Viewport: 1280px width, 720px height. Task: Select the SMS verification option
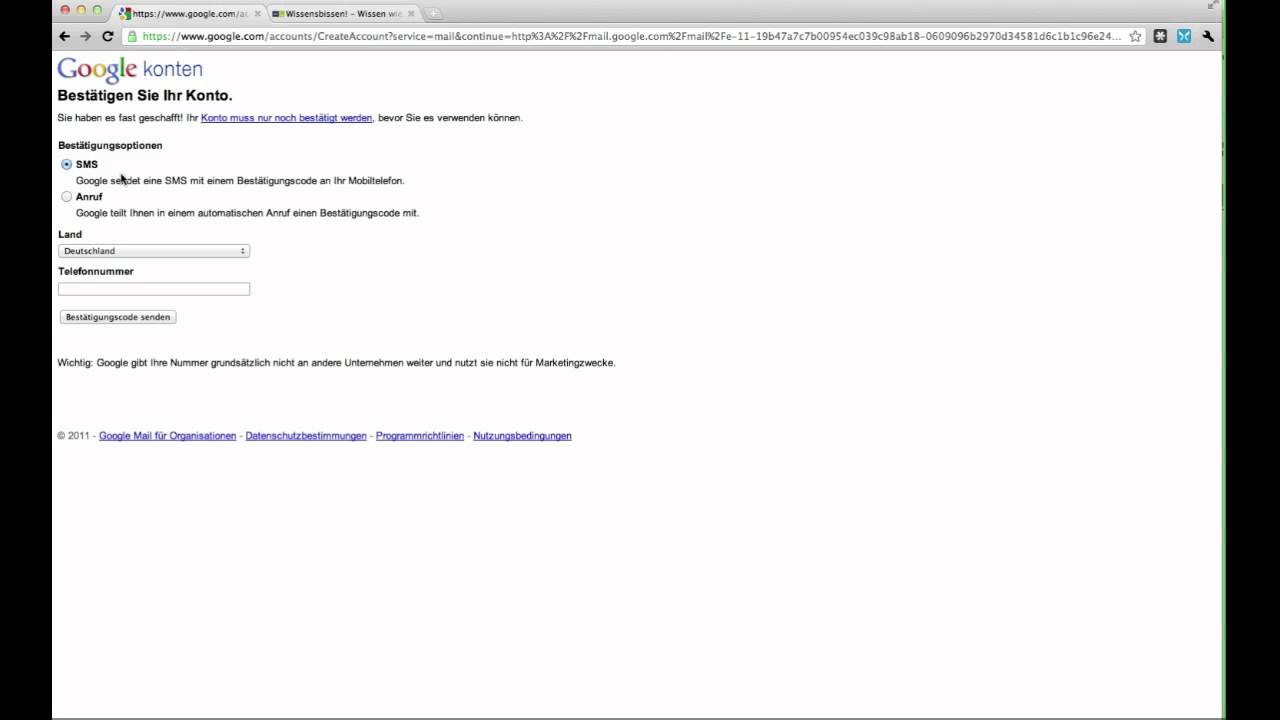(x=67, y=164)
